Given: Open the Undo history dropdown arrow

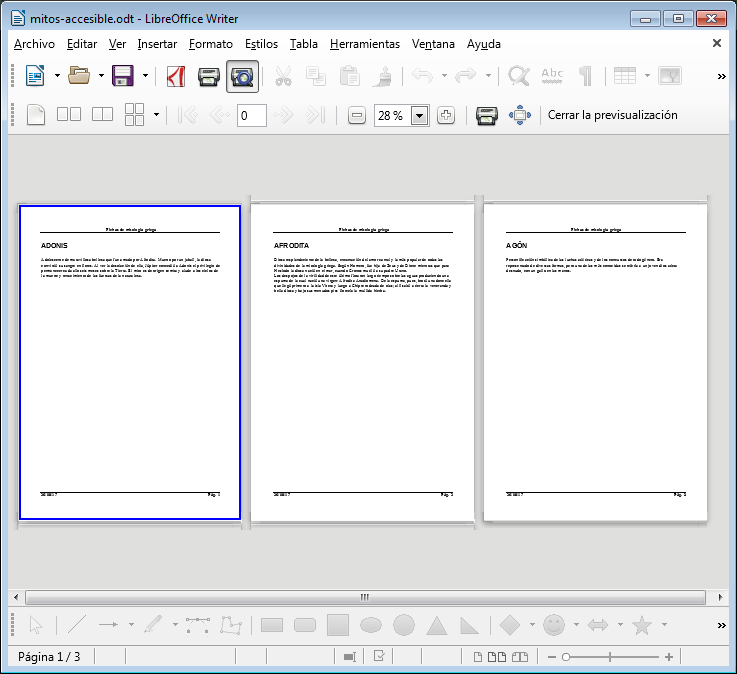Looking at the screenshot, I should point(444,76).
